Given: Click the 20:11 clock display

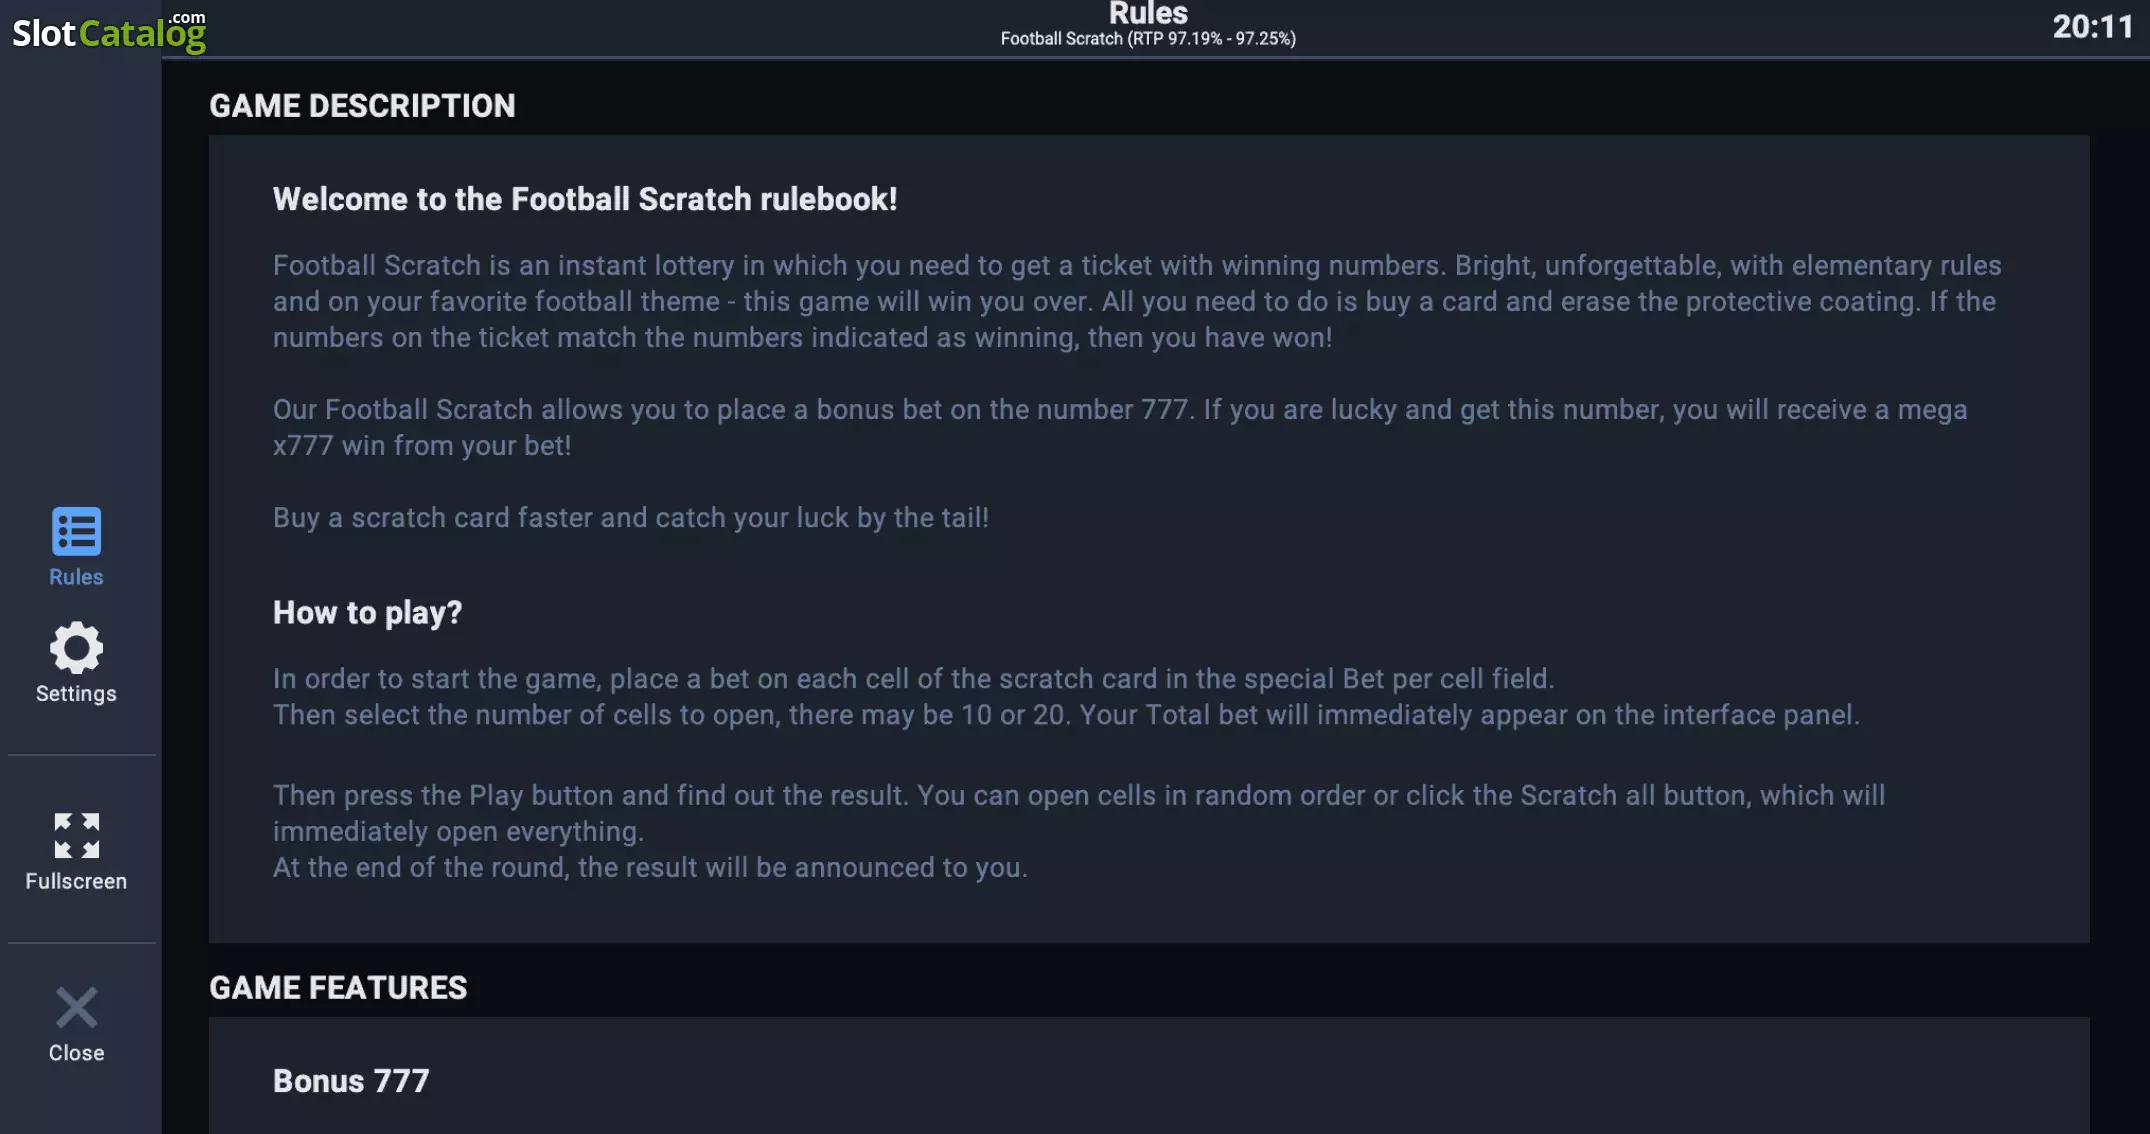Looking at the screenshot, I should [2093, 26].
